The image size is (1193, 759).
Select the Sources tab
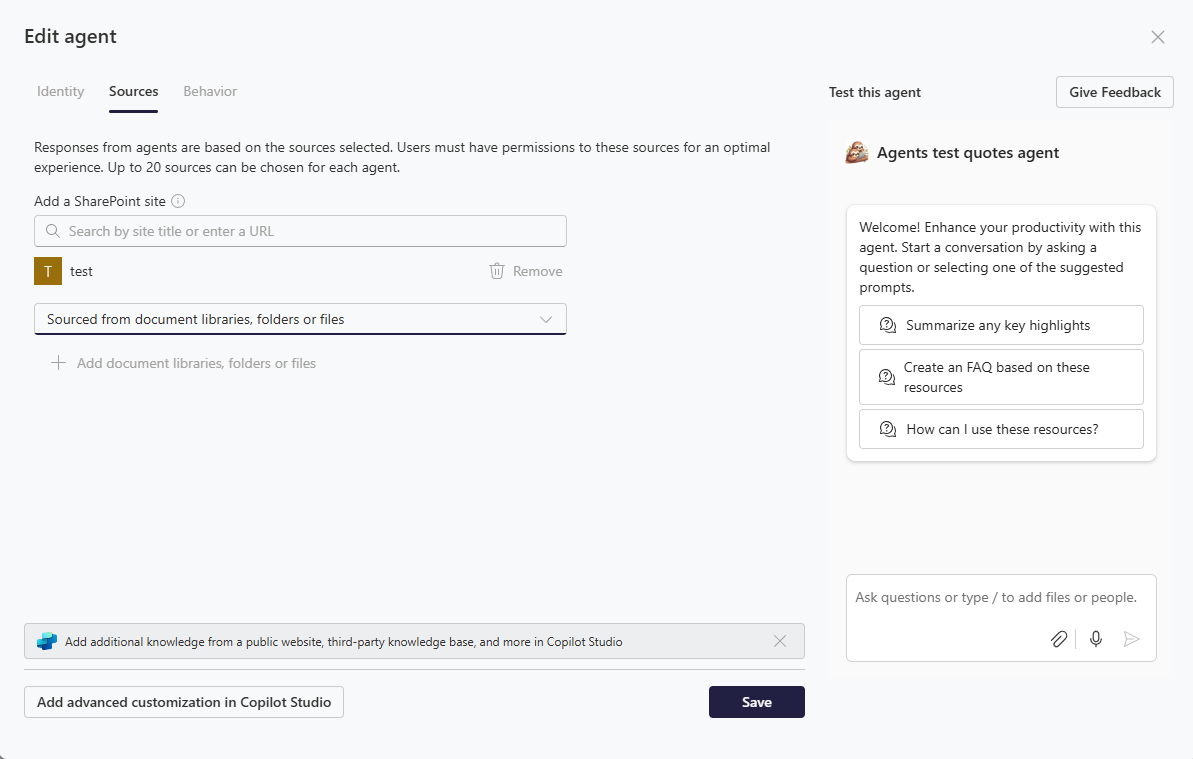click(x=133, y=91)
